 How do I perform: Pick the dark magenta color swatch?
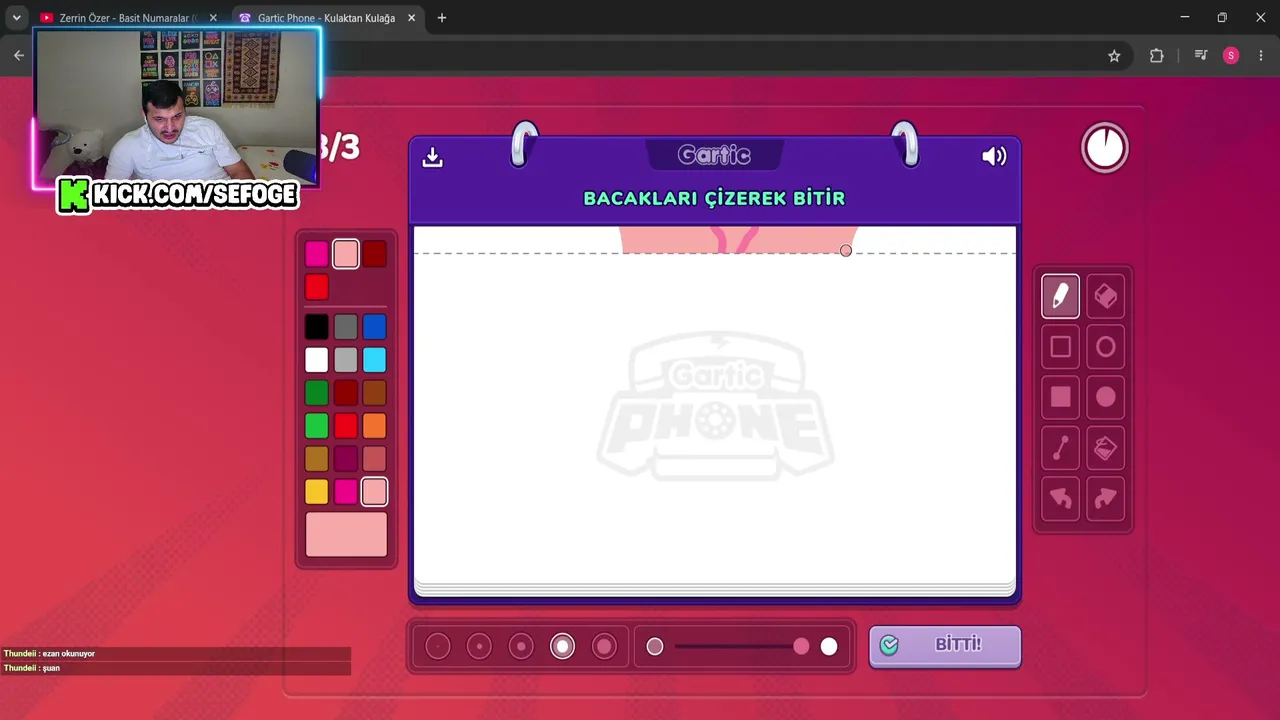point(345,458)
